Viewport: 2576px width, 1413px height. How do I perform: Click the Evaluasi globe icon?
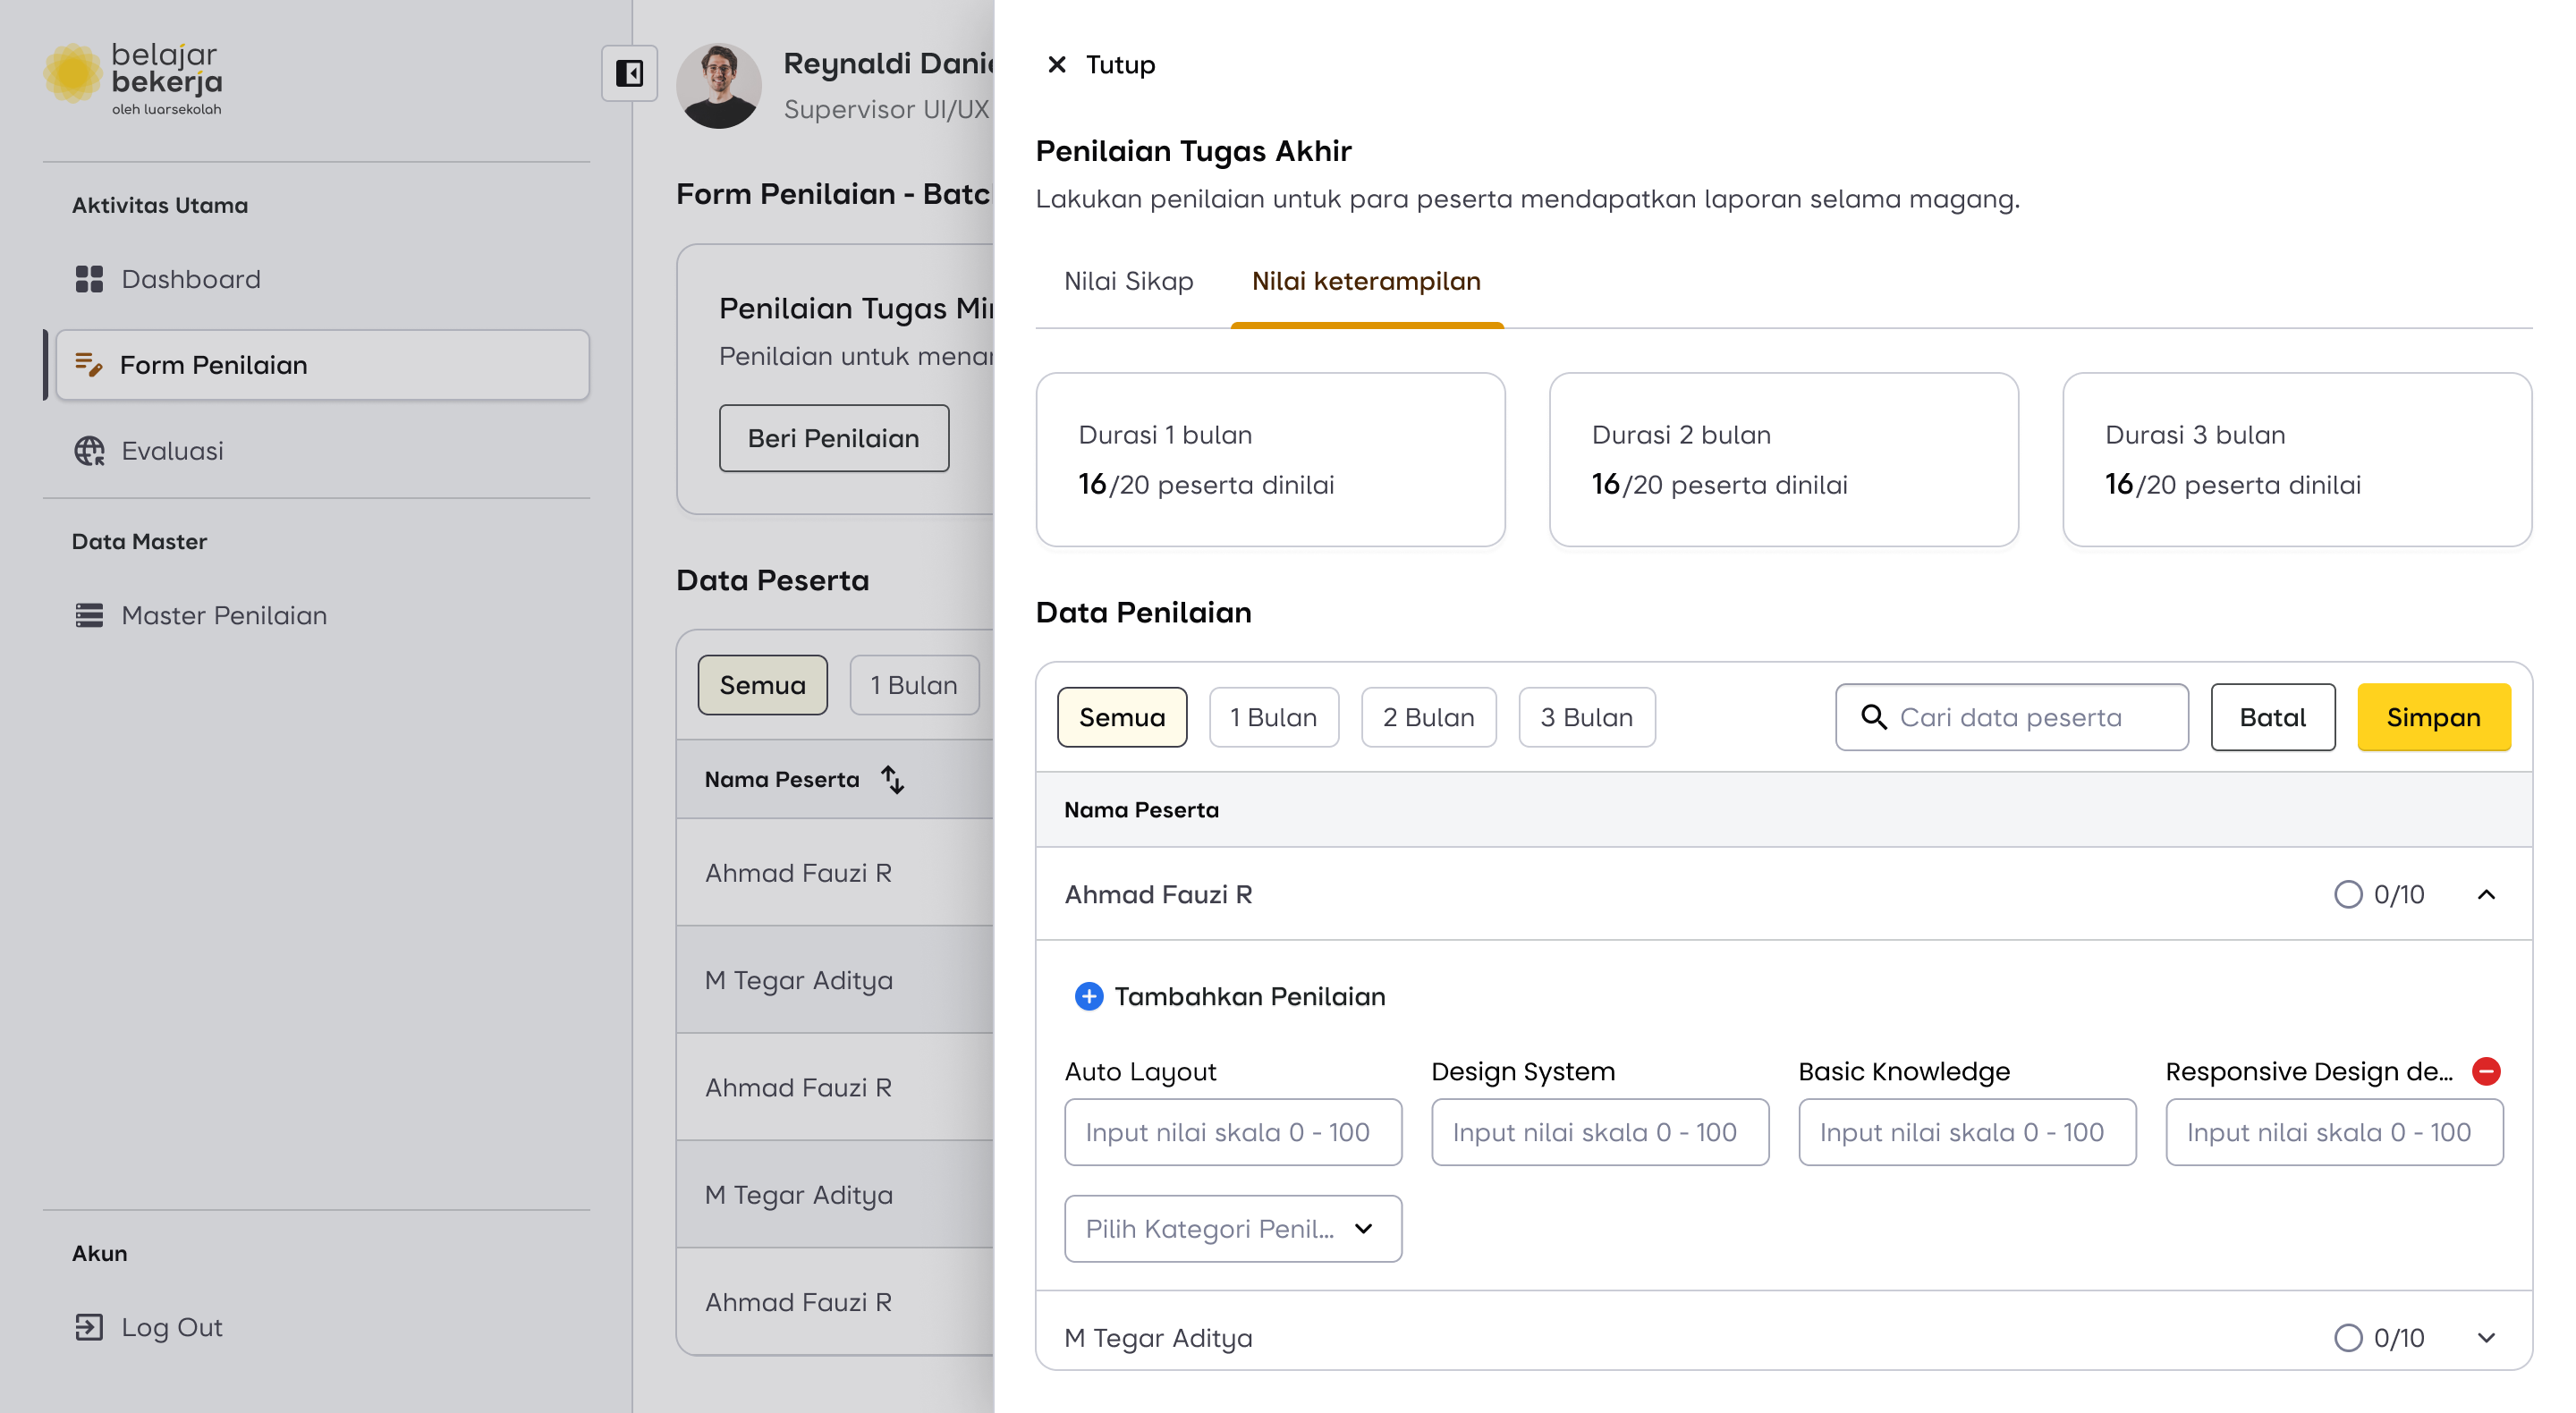(89, 451)
